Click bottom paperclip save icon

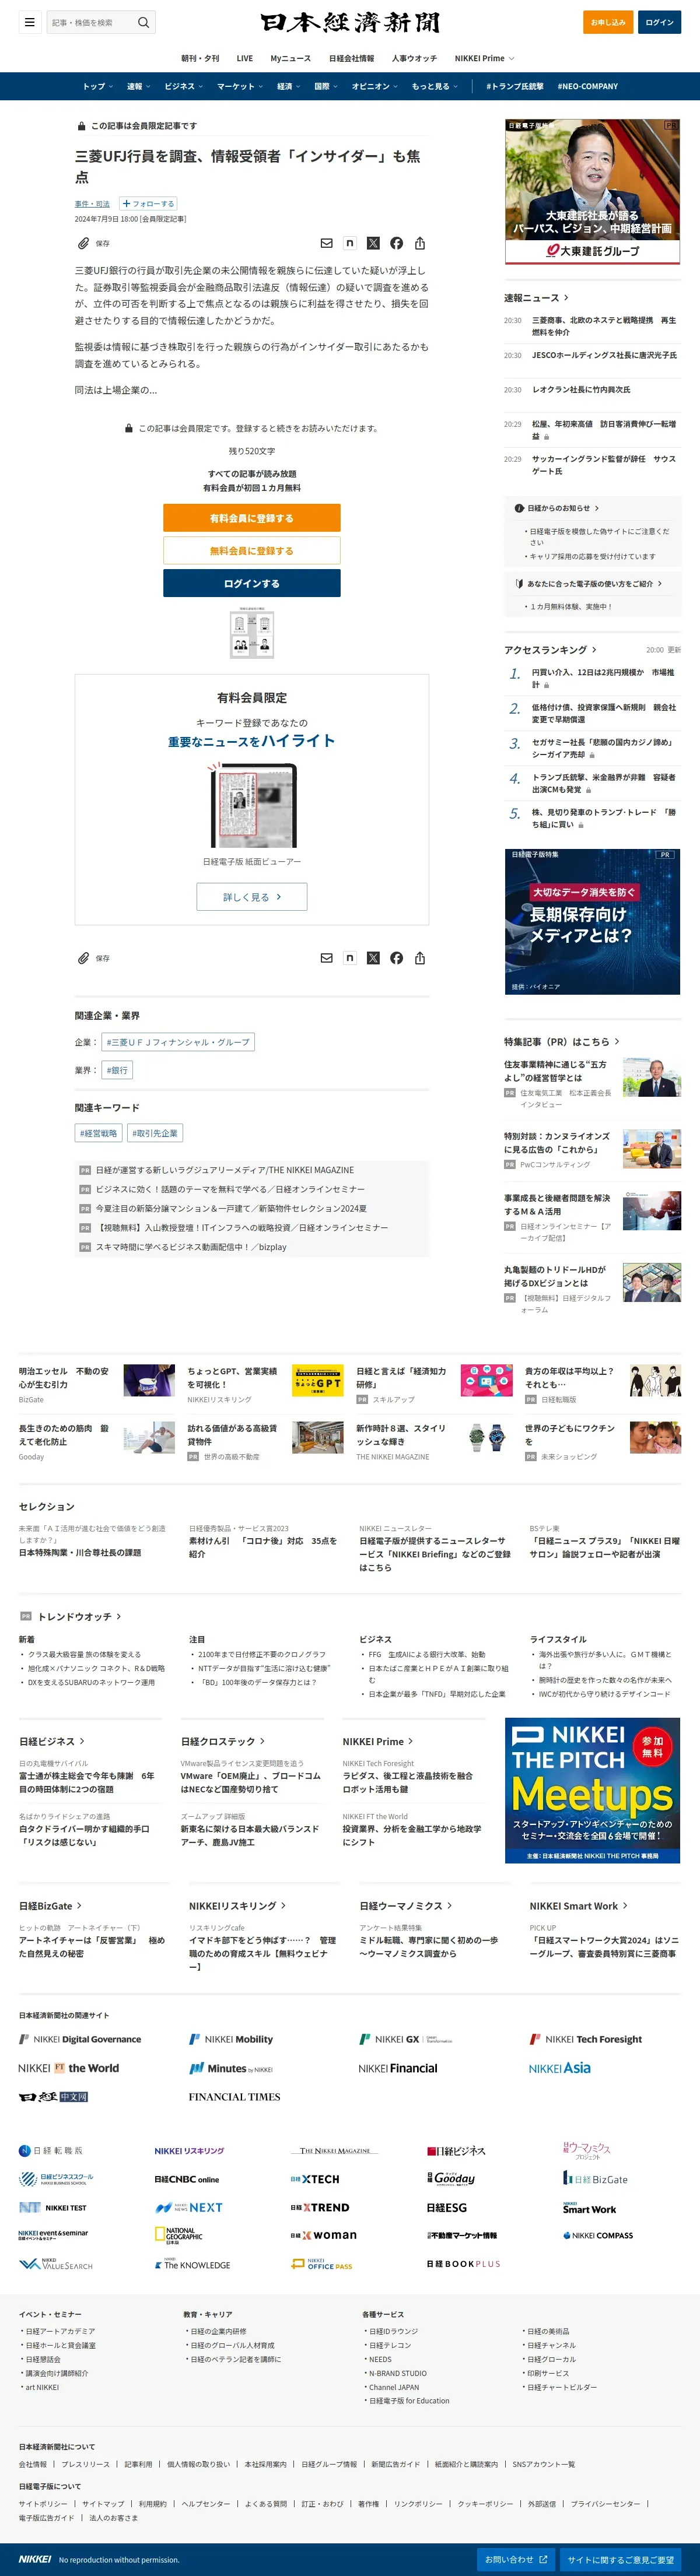(x=84, y=958)
